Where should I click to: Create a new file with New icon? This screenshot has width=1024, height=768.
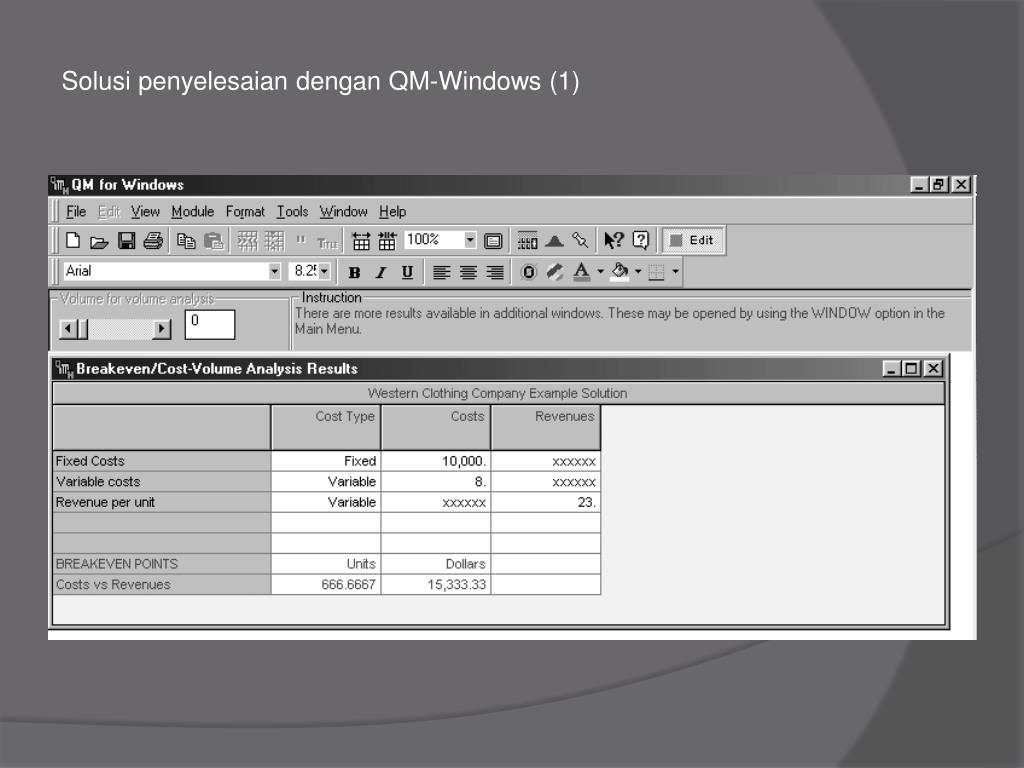[73, 241]
